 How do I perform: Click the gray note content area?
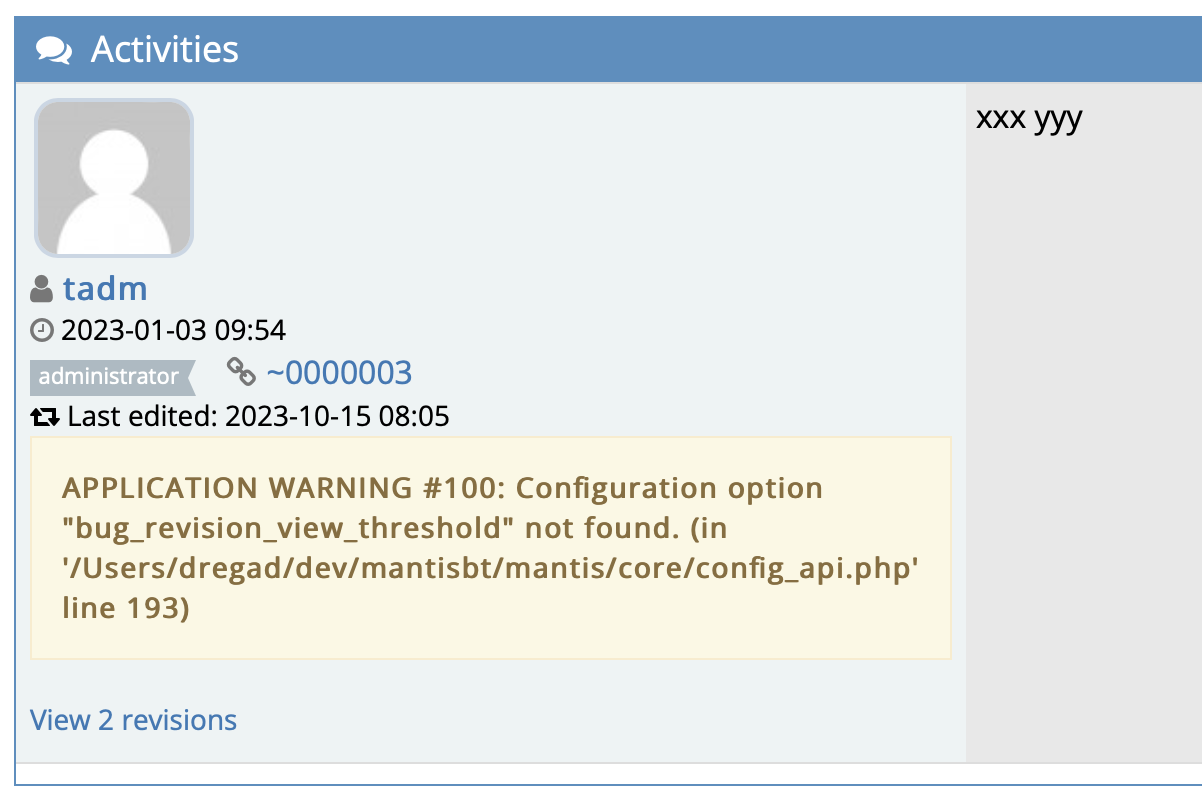(x=1084, y=422)
